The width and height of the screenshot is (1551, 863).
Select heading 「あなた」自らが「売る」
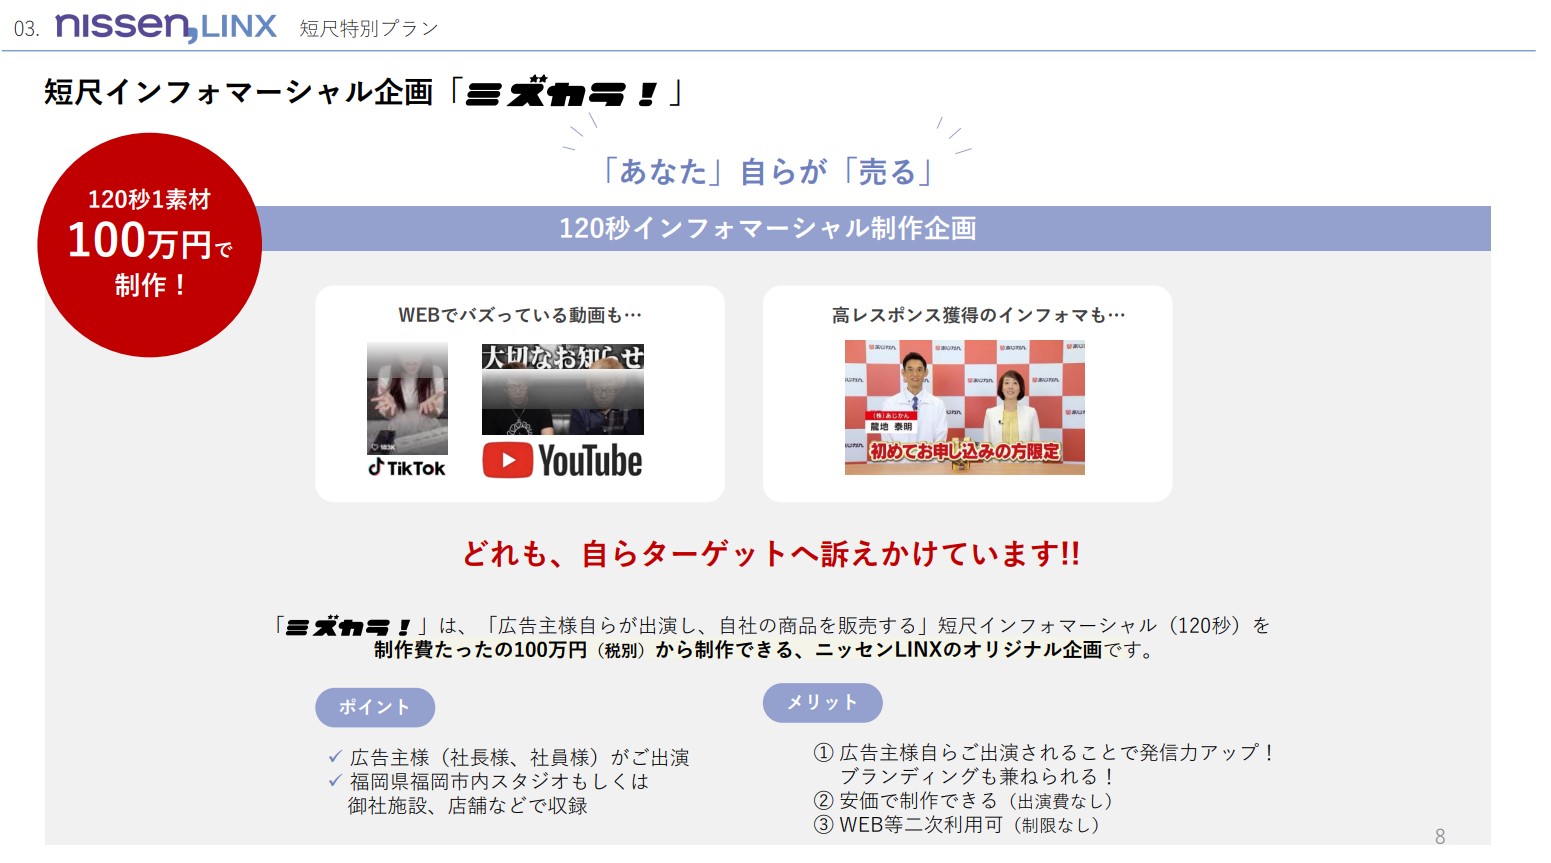point(767,172)
